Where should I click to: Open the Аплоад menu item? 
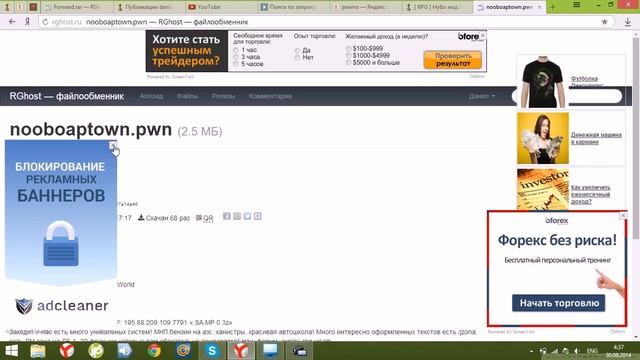(151, 96)
